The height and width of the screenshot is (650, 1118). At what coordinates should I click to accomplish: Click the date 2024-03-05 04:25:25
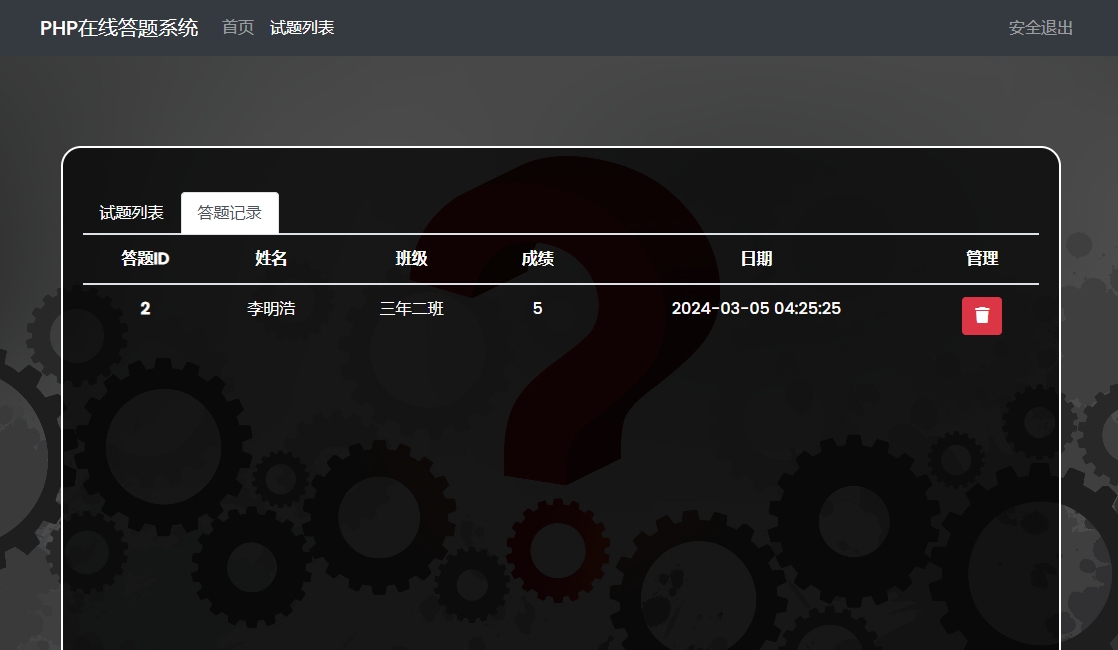(756, 309)
